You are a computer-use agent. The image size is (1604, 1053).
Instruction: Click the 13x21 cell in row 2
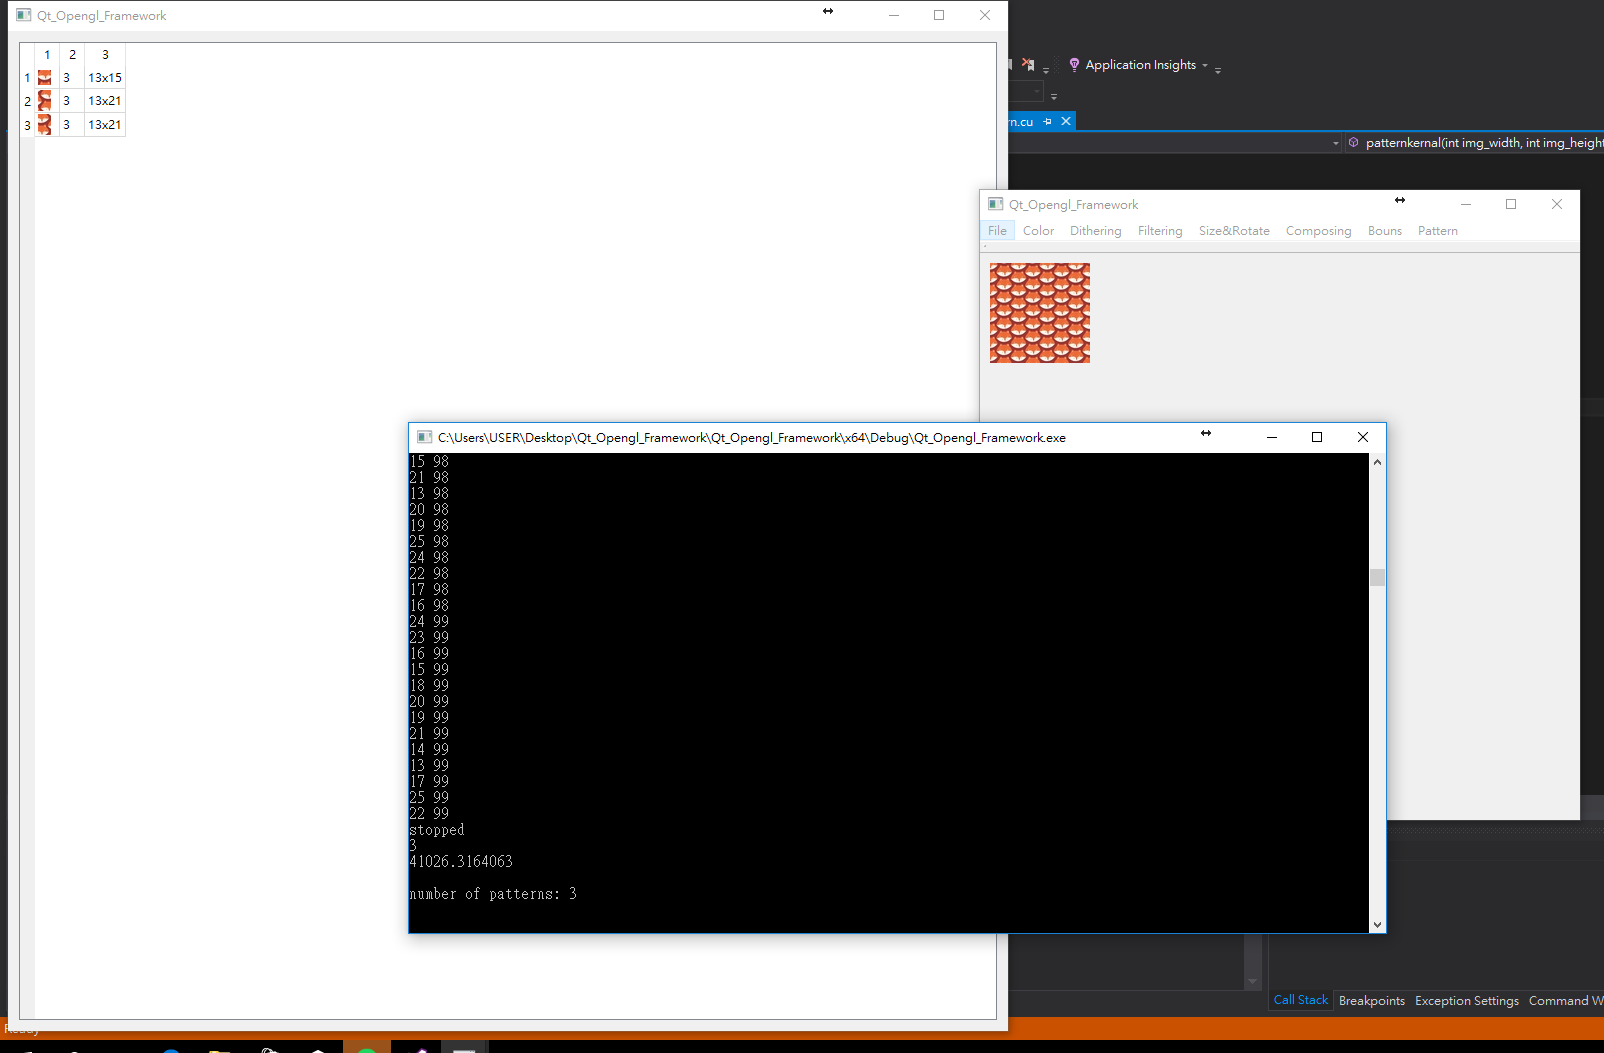pyautogui.click(x=105, y=100)
